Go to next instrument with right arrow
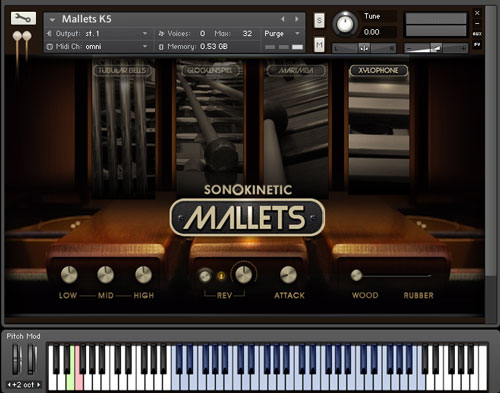 point(296,19)
